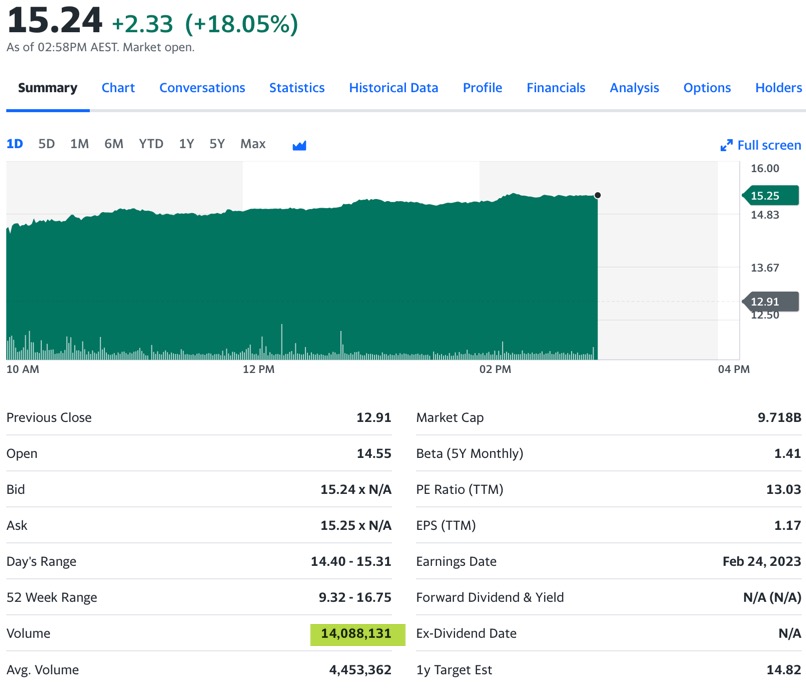Open the Statistics tab
The width and height of the screenshot is (806, 696).
coord(297,88)
